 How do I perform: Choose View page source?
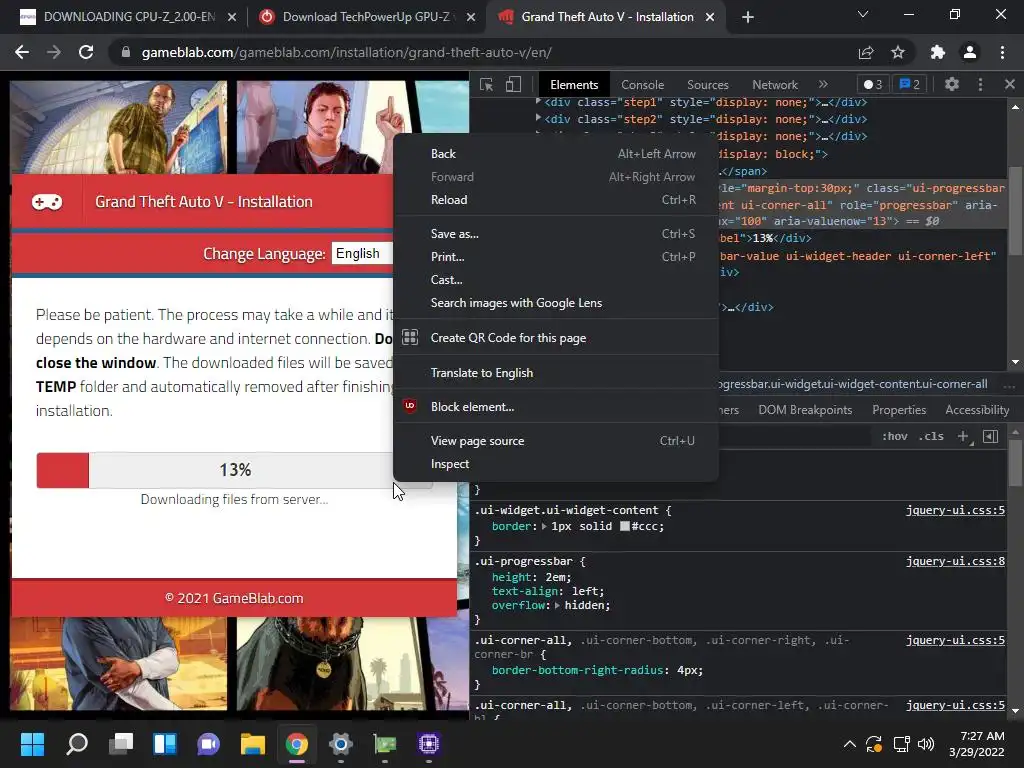point(556,441)
